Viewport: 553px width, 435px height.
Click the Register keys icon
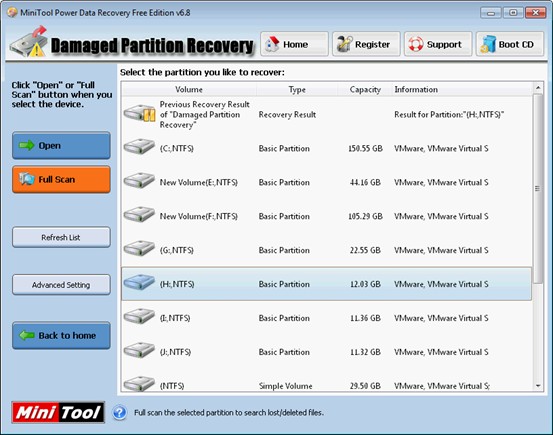[345, 44]
